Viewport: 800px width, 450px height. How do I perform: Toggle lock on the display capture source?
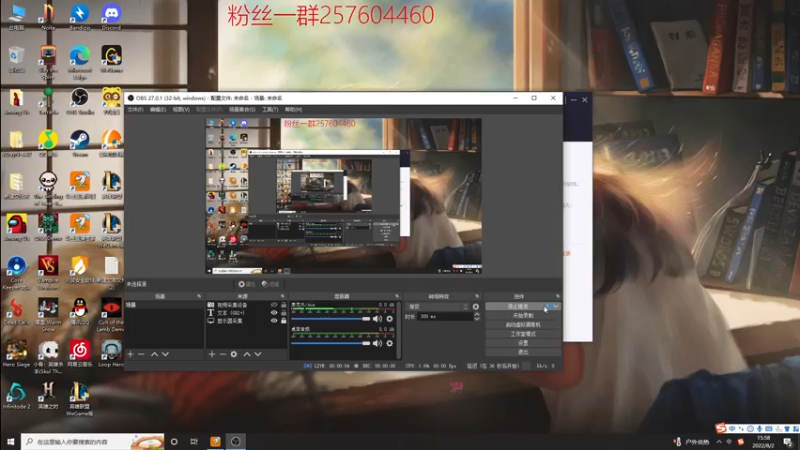pyautogui.click(x=284, y=321)
